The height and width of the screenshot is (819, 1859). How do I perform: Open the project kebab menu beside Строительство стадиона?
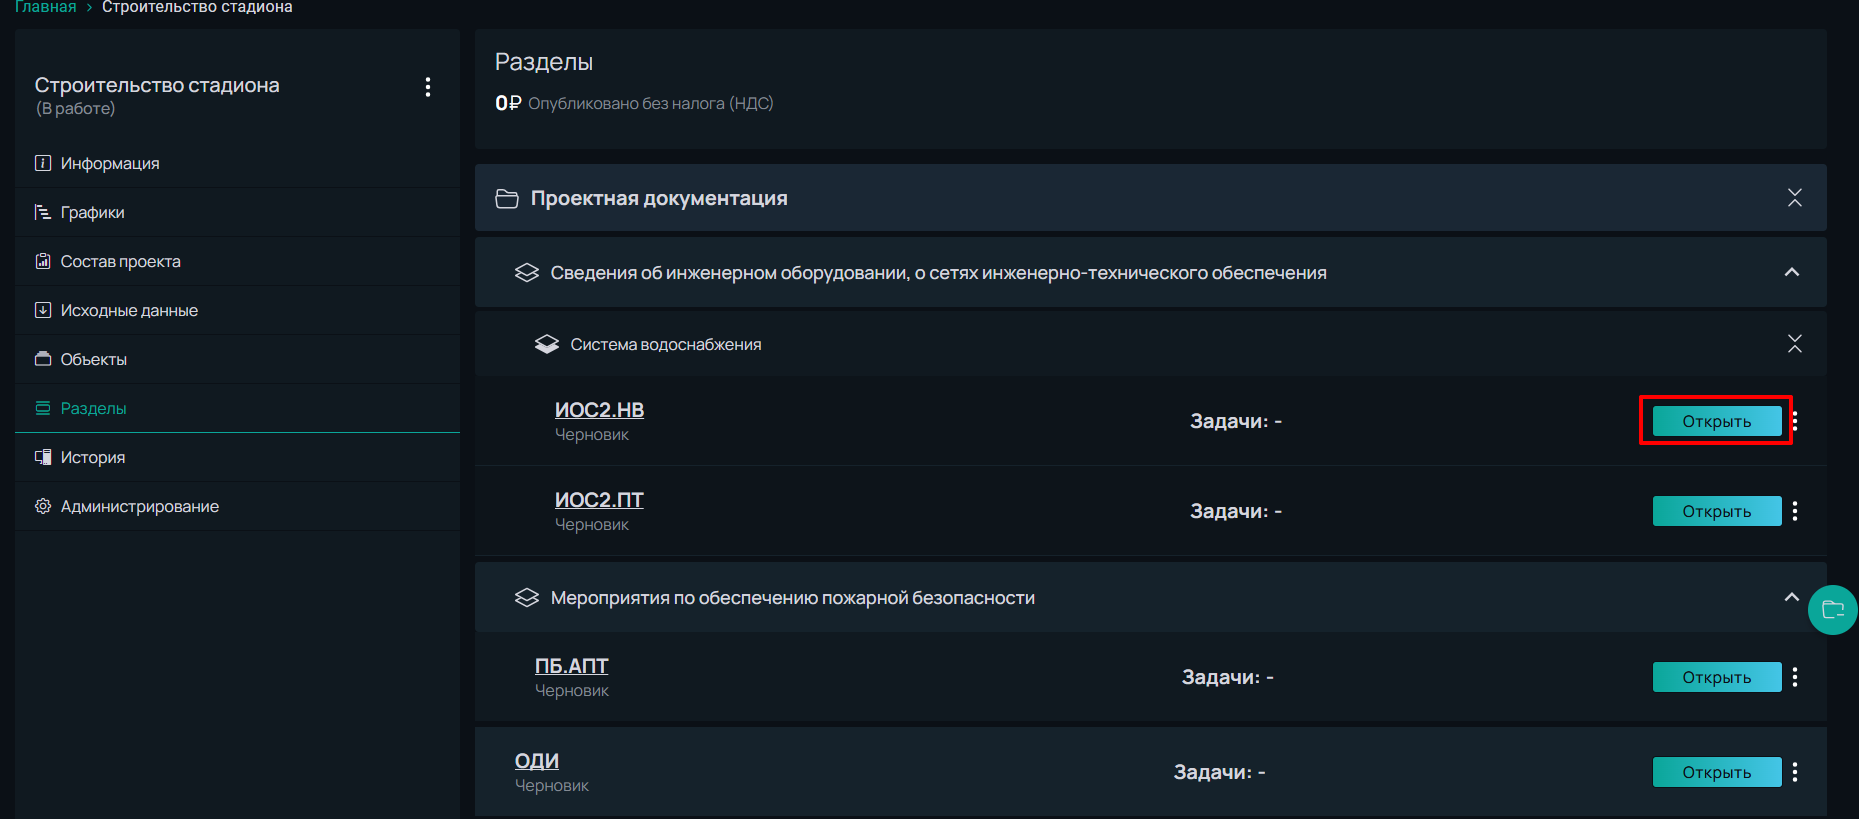tap(428, 87)
